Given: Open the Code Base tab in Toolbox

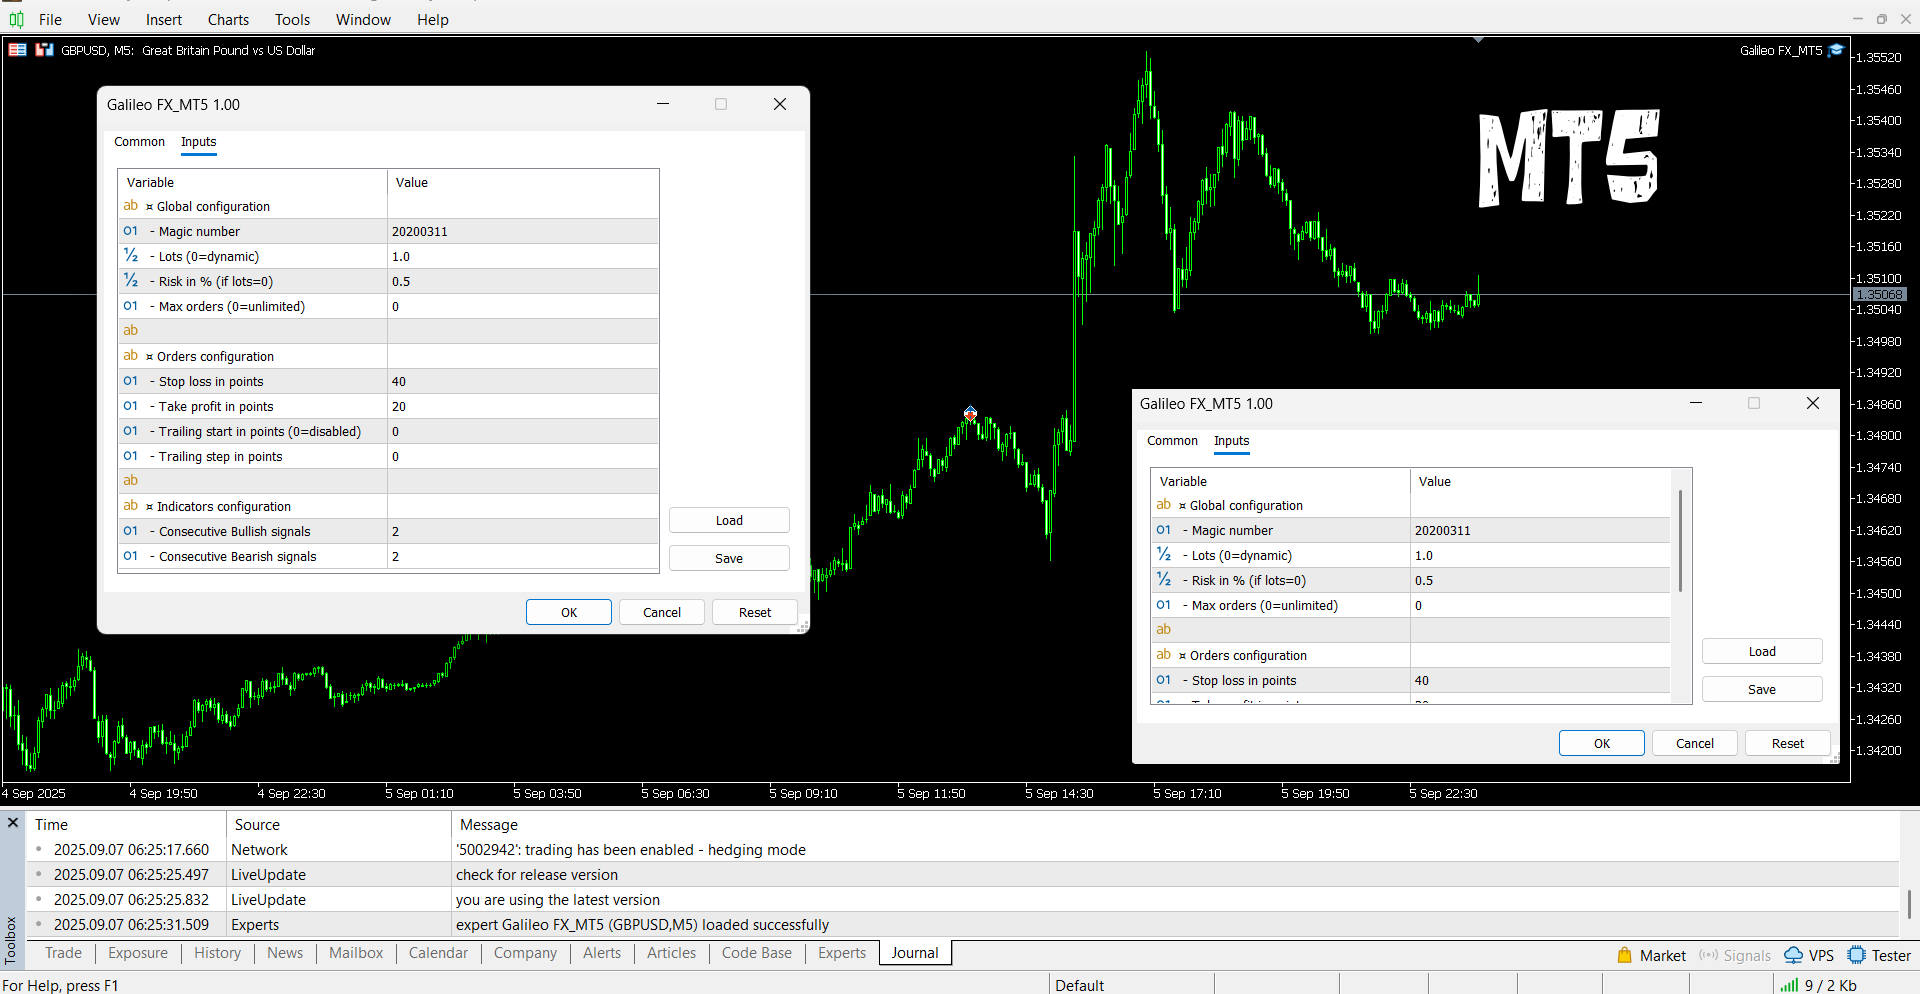Looking at the screenshot, I should (x=756, y=953).
